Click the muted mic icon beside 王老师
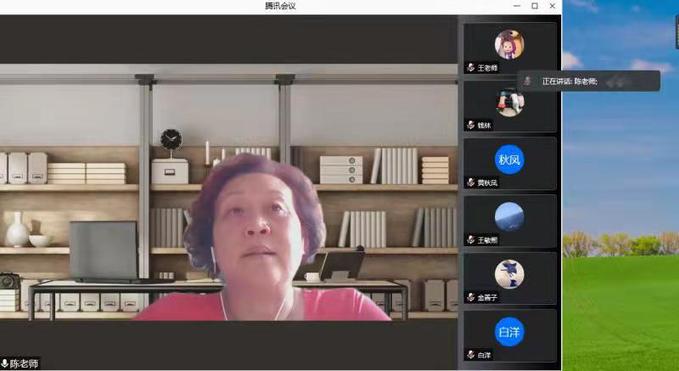Screen dimensions: 679x371 (471, 68)
